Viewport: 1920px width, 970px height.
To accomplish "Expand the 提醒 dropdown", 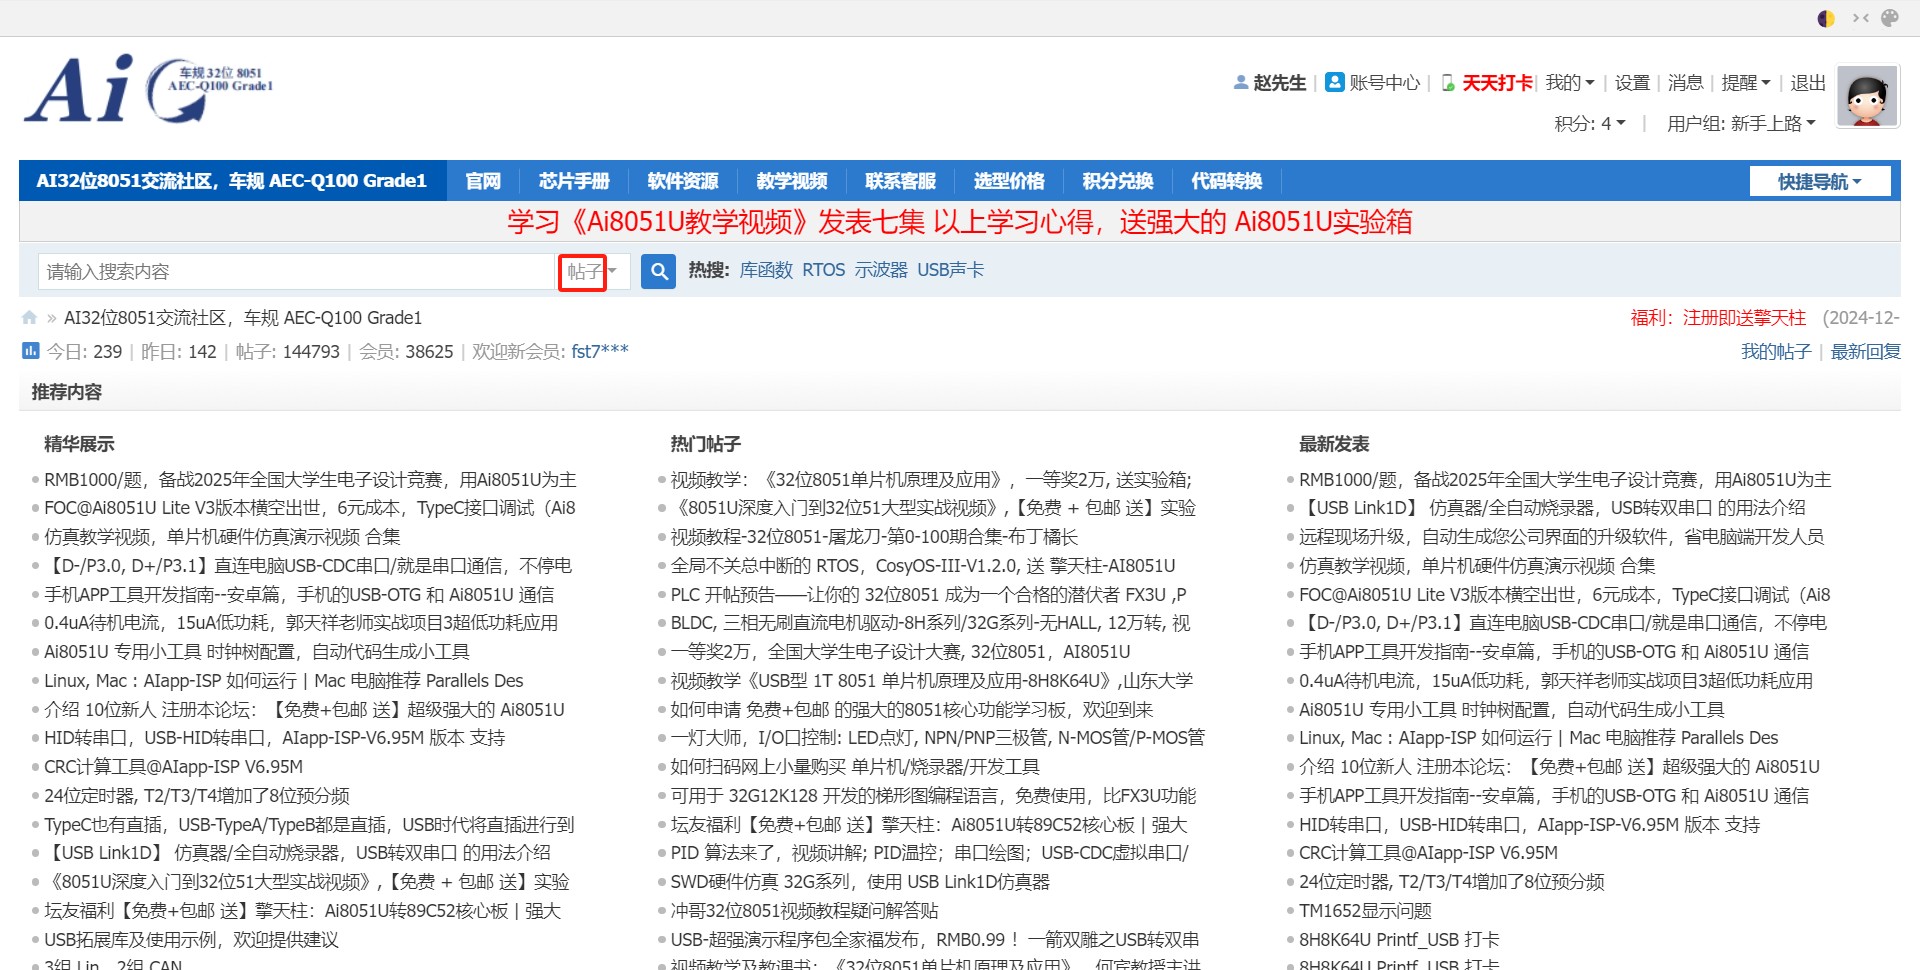I will click(x=1746, y=83).
